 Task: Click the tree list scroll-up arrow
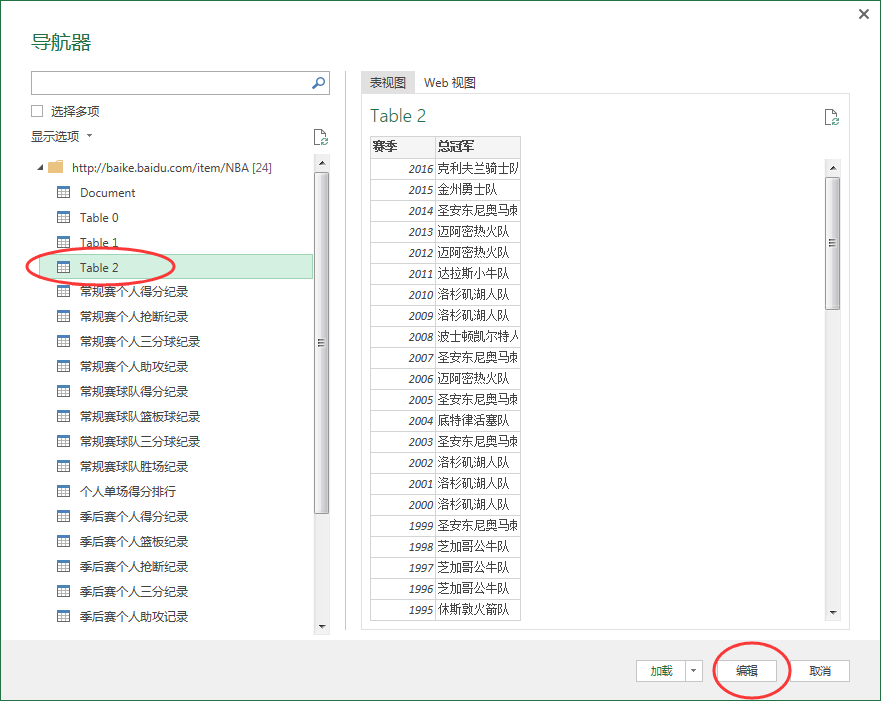point(322,163)
